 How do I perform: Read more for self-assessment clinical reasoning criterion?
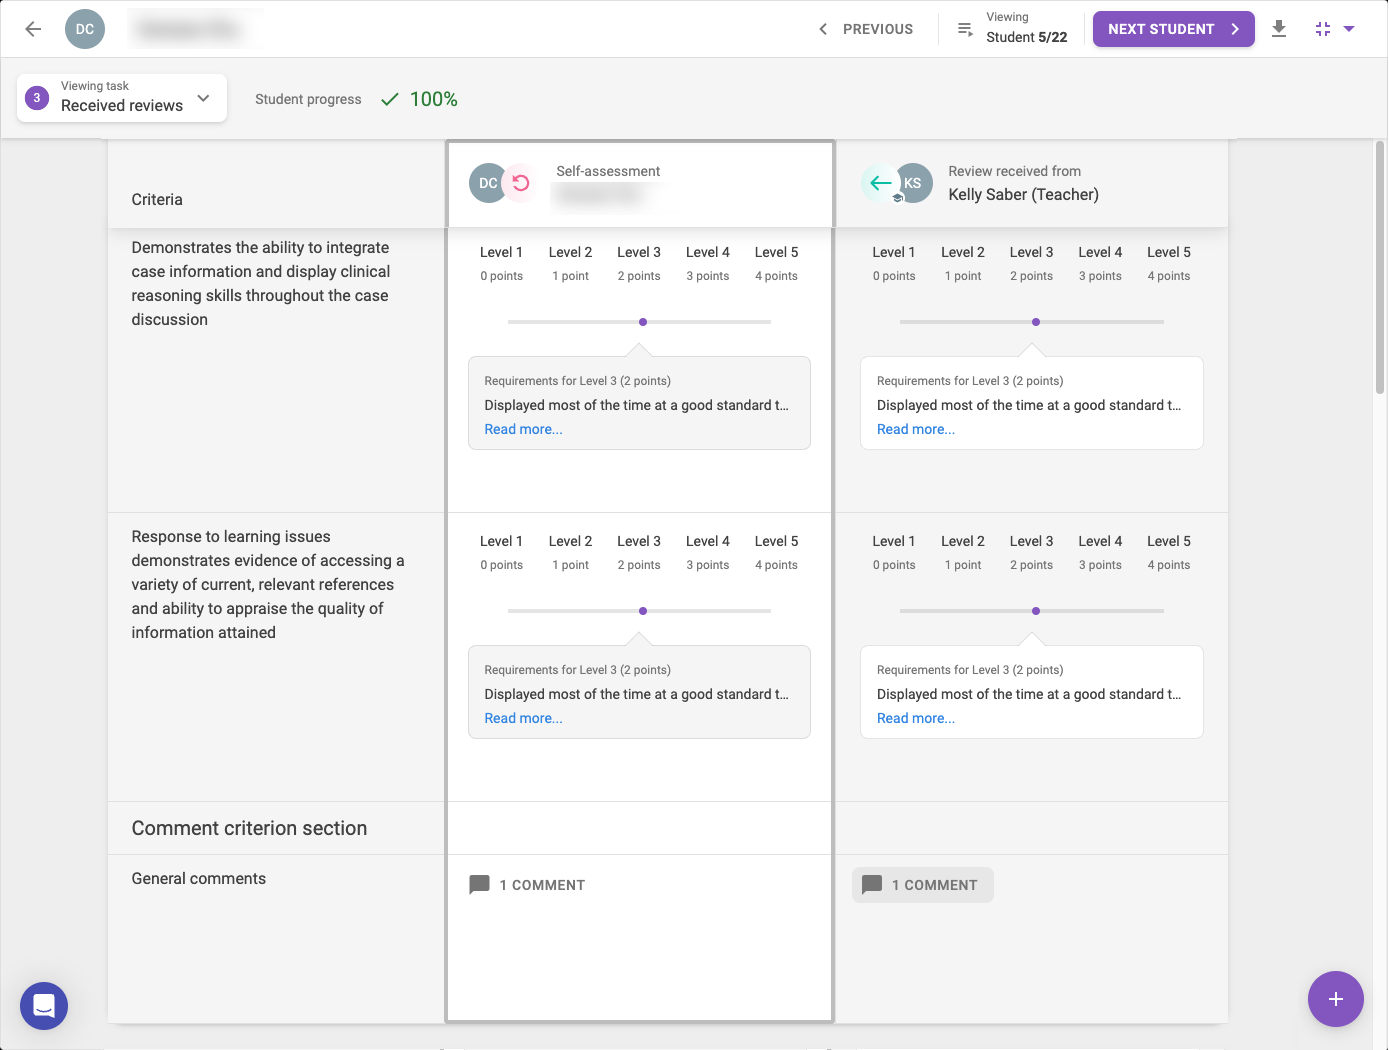pyautogui.click(x=523, y=429)
